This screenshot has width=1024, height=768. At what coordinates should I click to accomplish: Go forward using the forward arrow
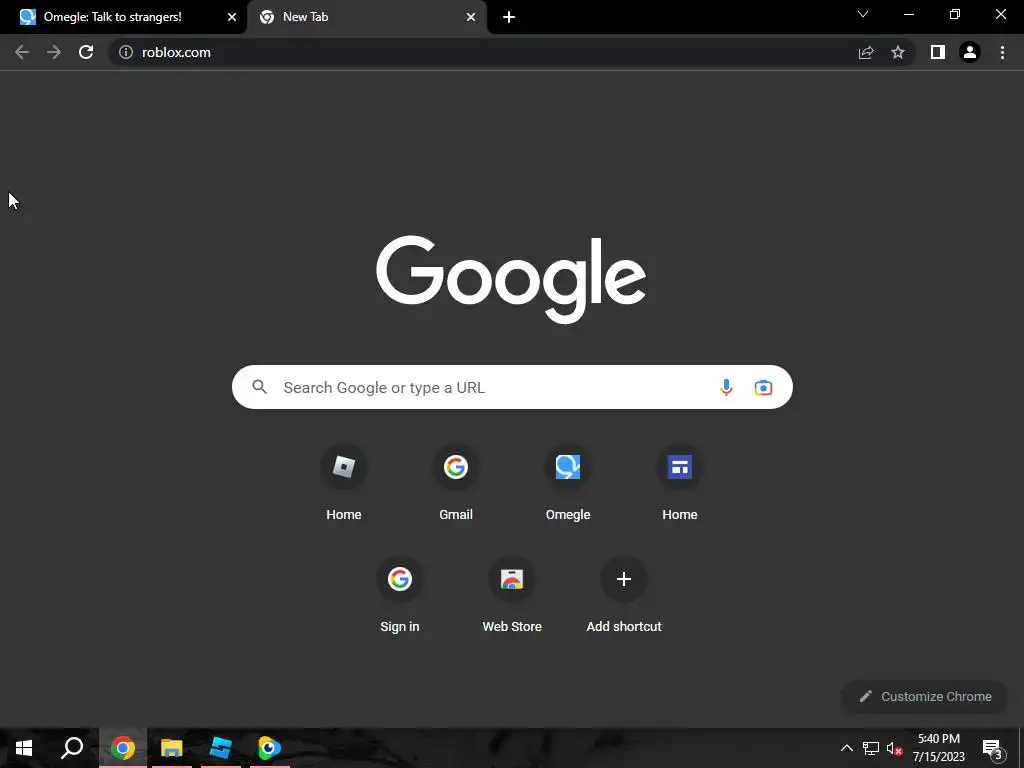tap(54, 52)
